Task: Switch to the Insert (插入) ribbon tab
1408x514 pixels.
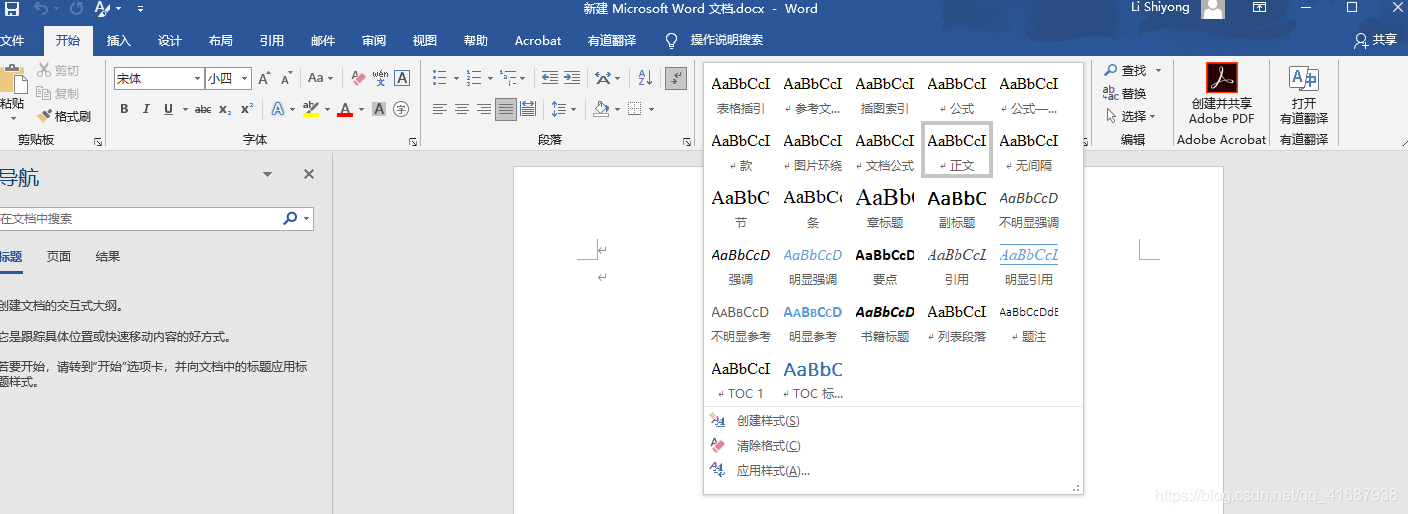Action: 119,41
